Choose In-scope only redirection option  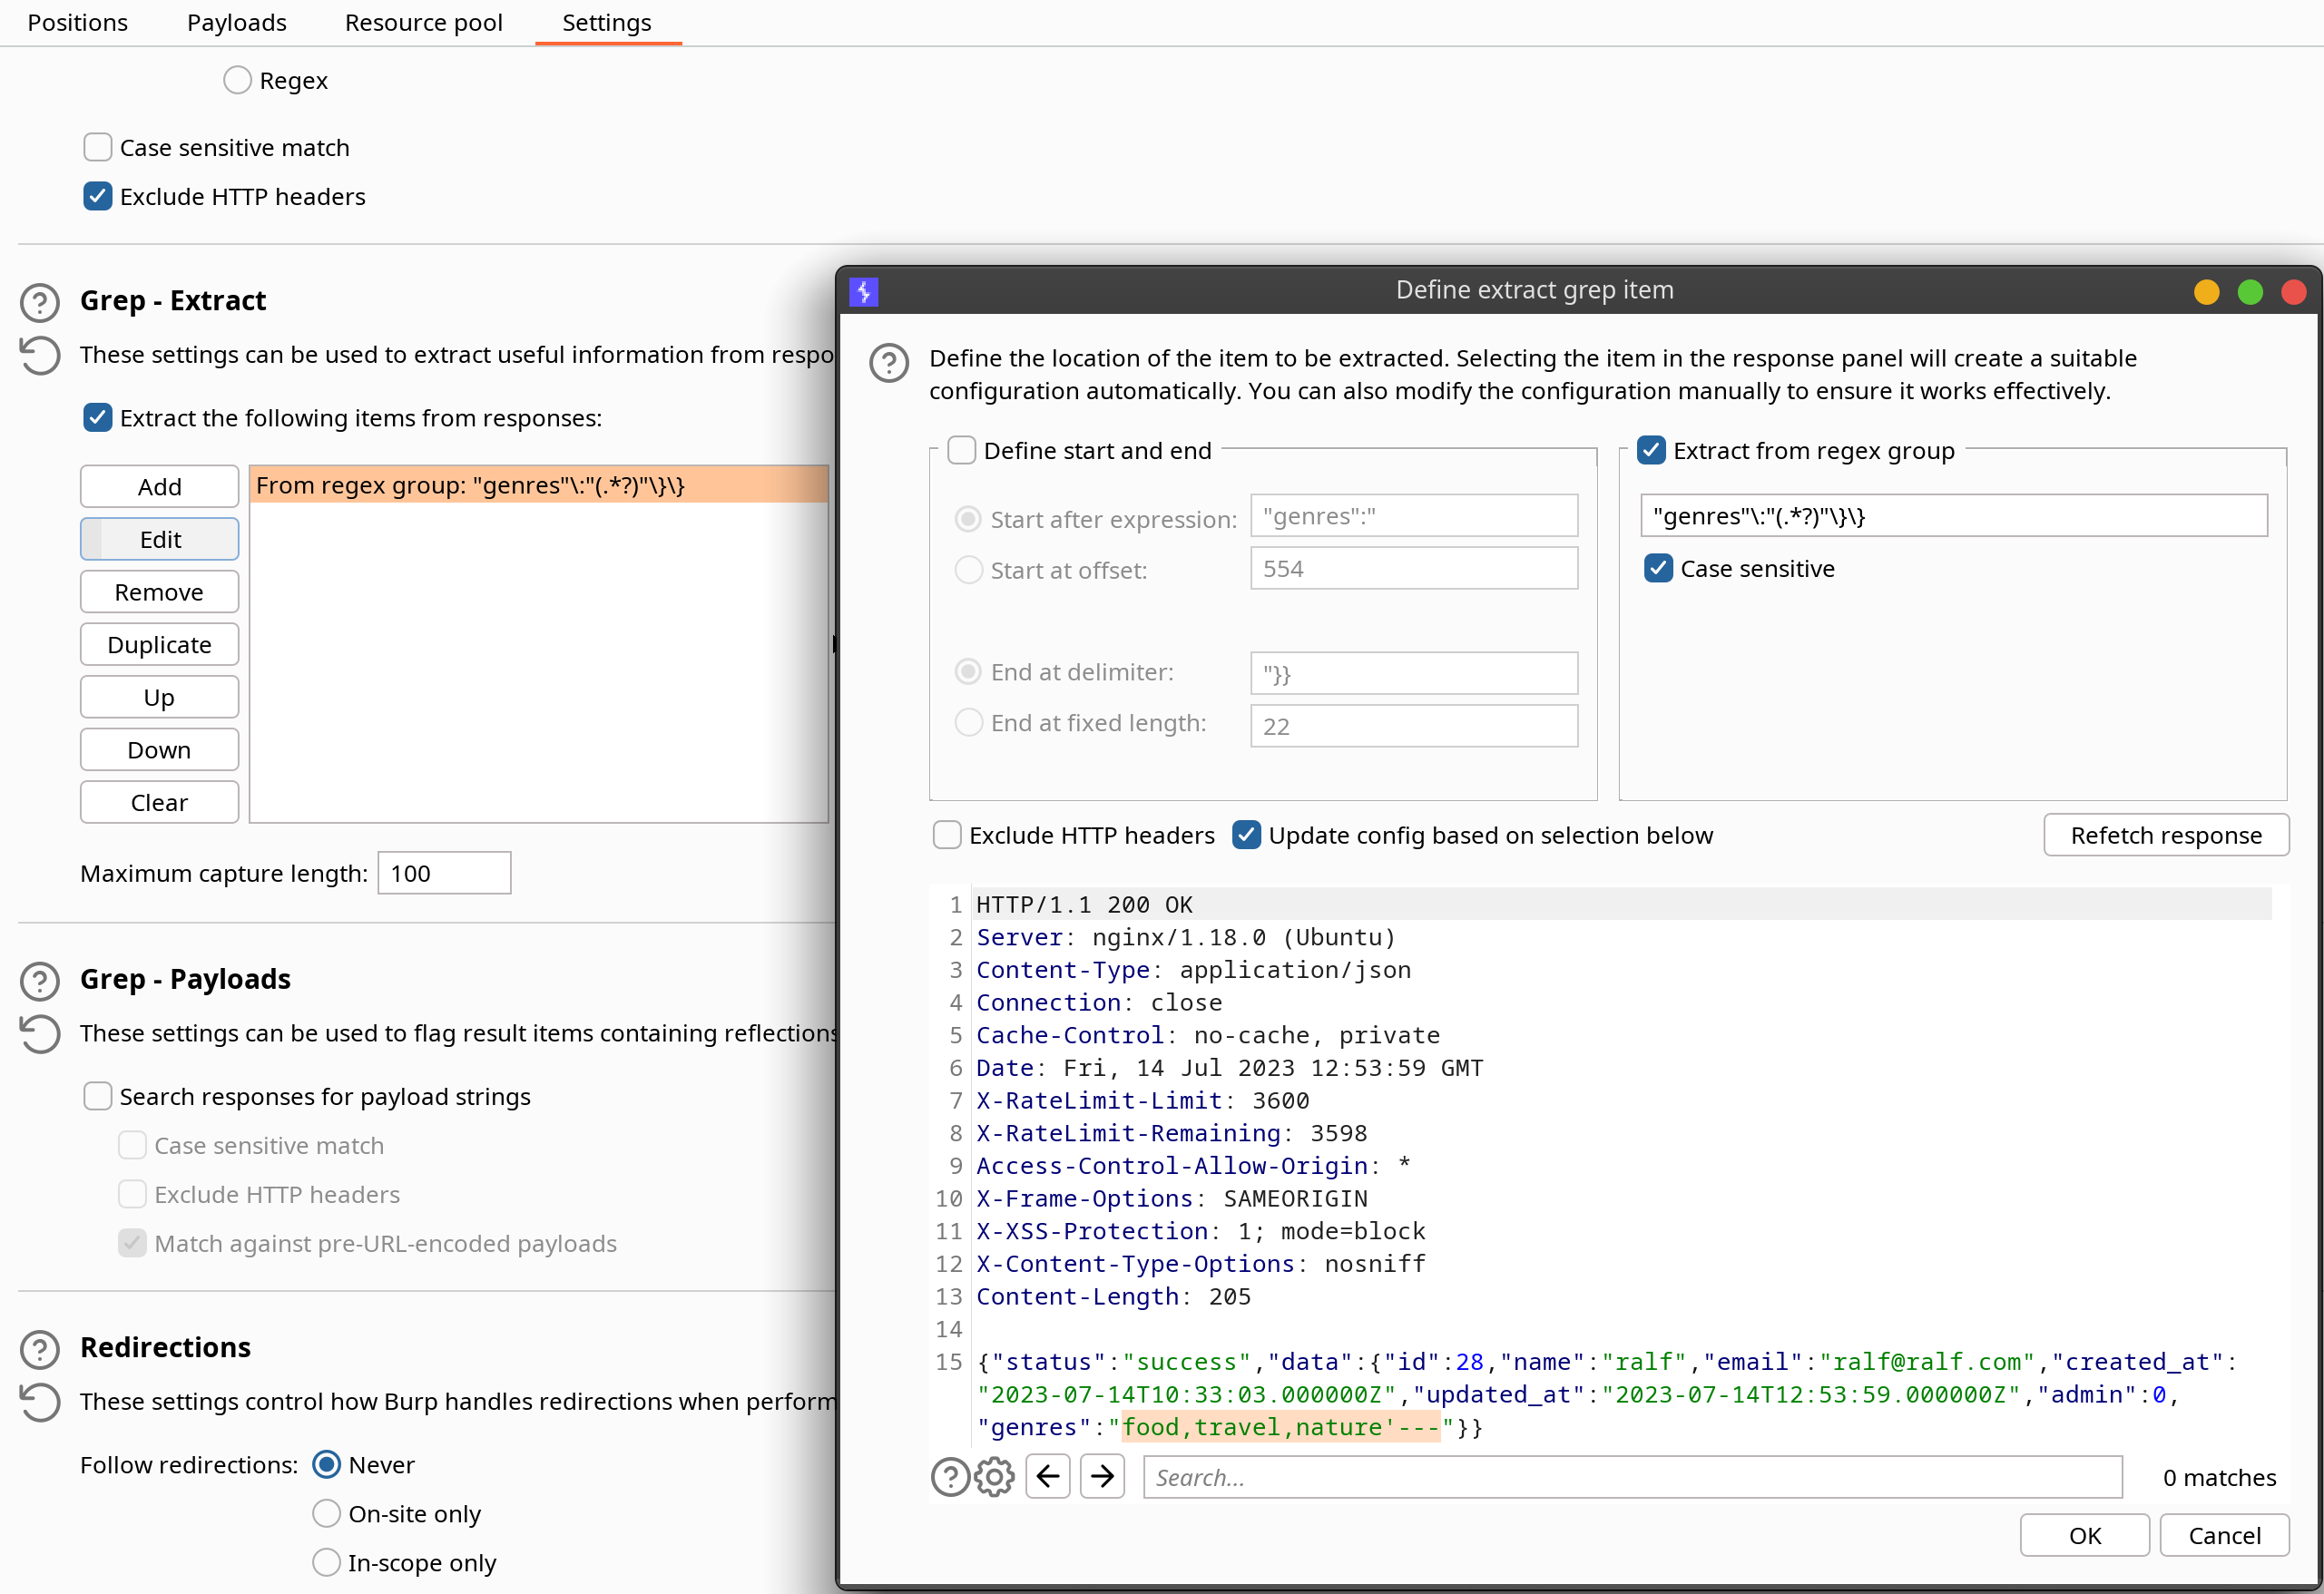click(x=326, y=1563)
